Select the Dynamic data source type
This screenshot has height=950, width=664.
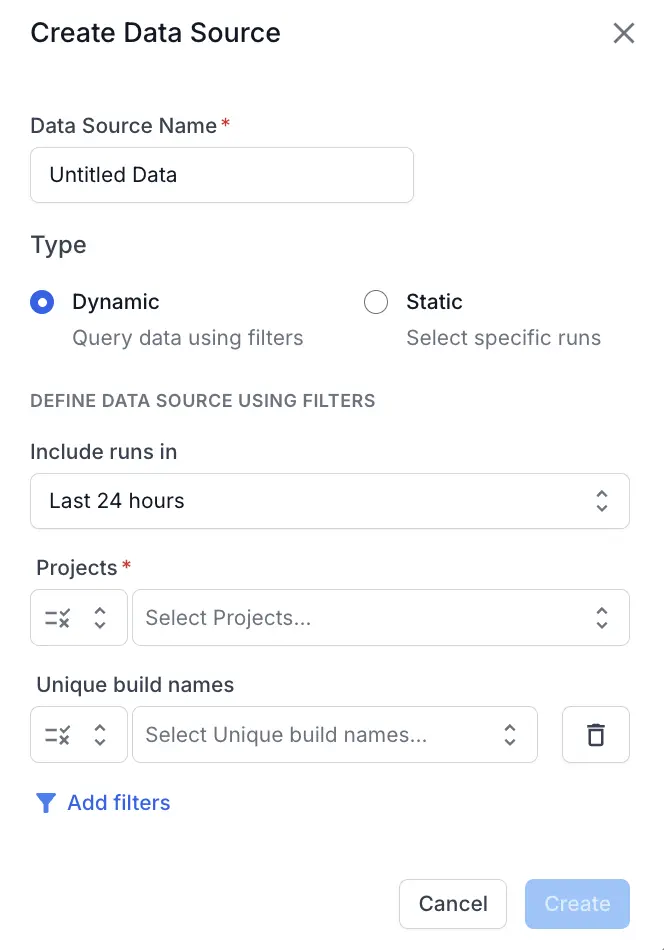coord(42,302)
